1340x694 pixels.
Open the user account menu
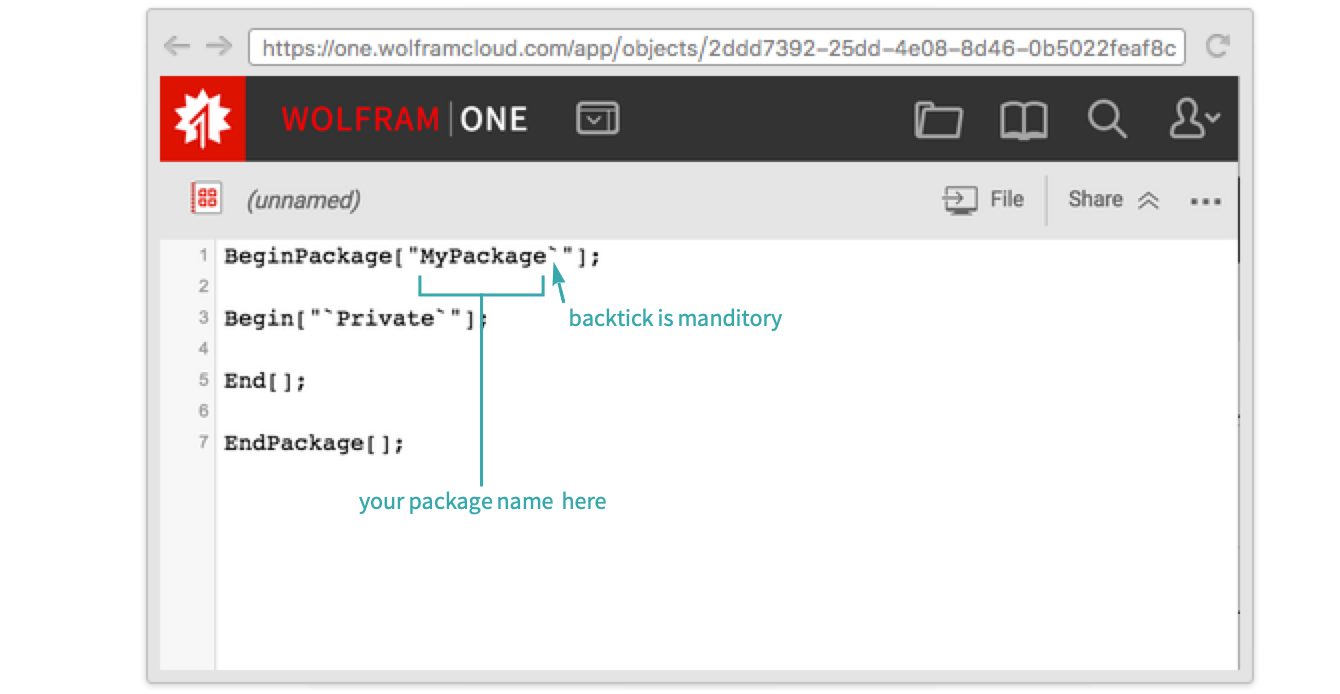click(x=1194, y=119)
